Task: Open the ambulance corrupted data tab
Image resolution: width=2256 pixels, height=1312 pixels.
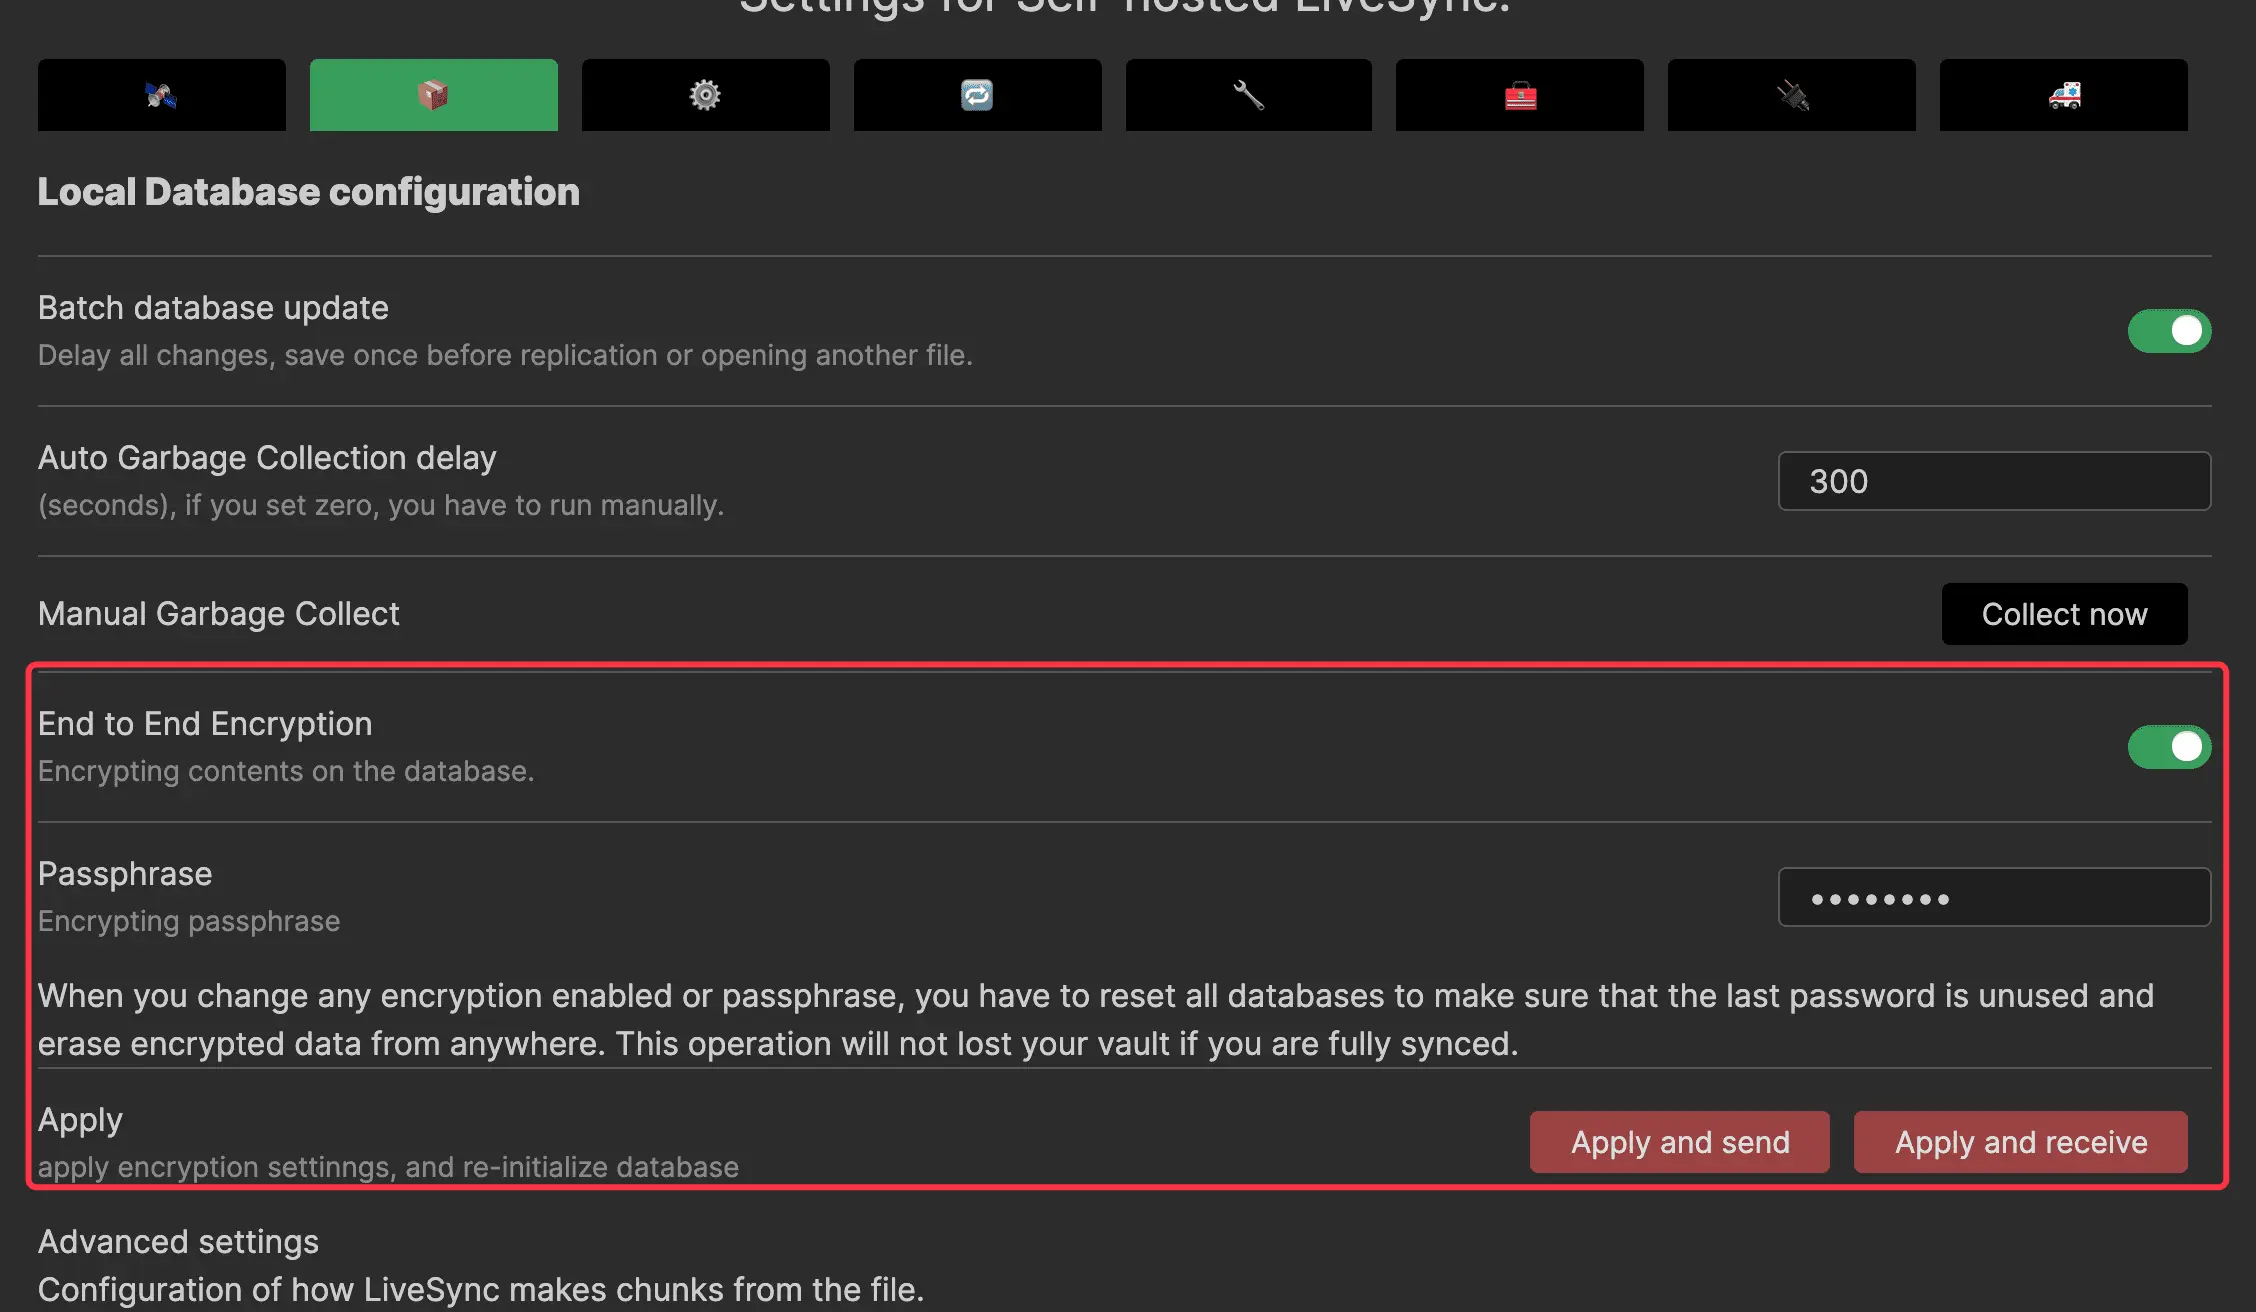Action: tap(2063, 95)
